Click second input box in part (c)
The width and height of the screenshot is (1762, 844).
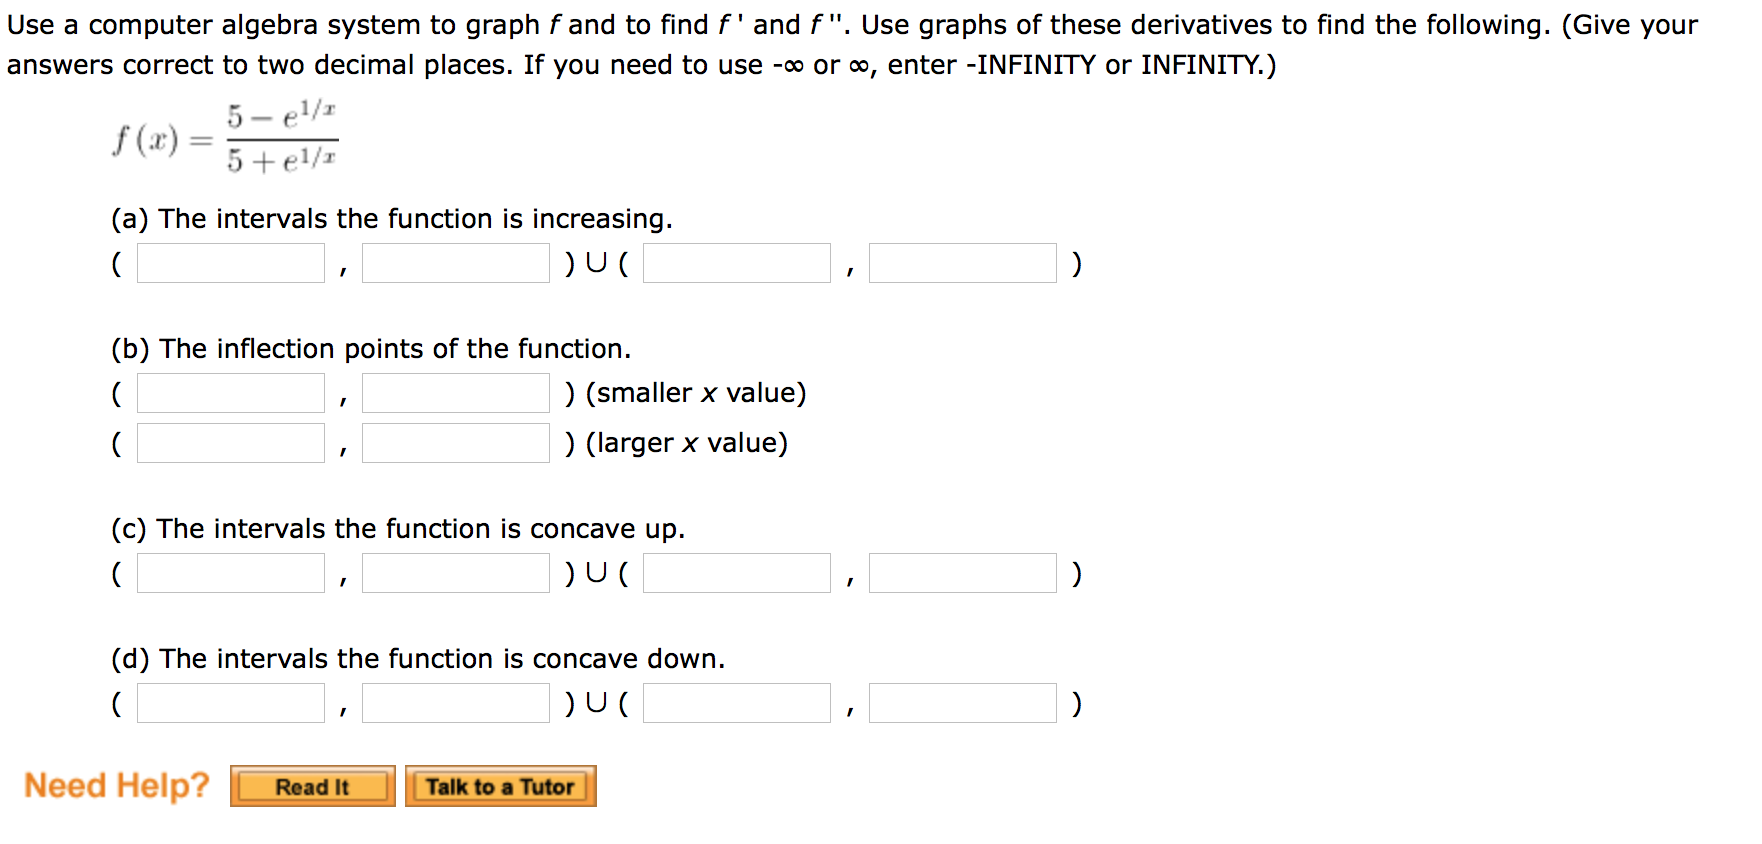point(455,572)
